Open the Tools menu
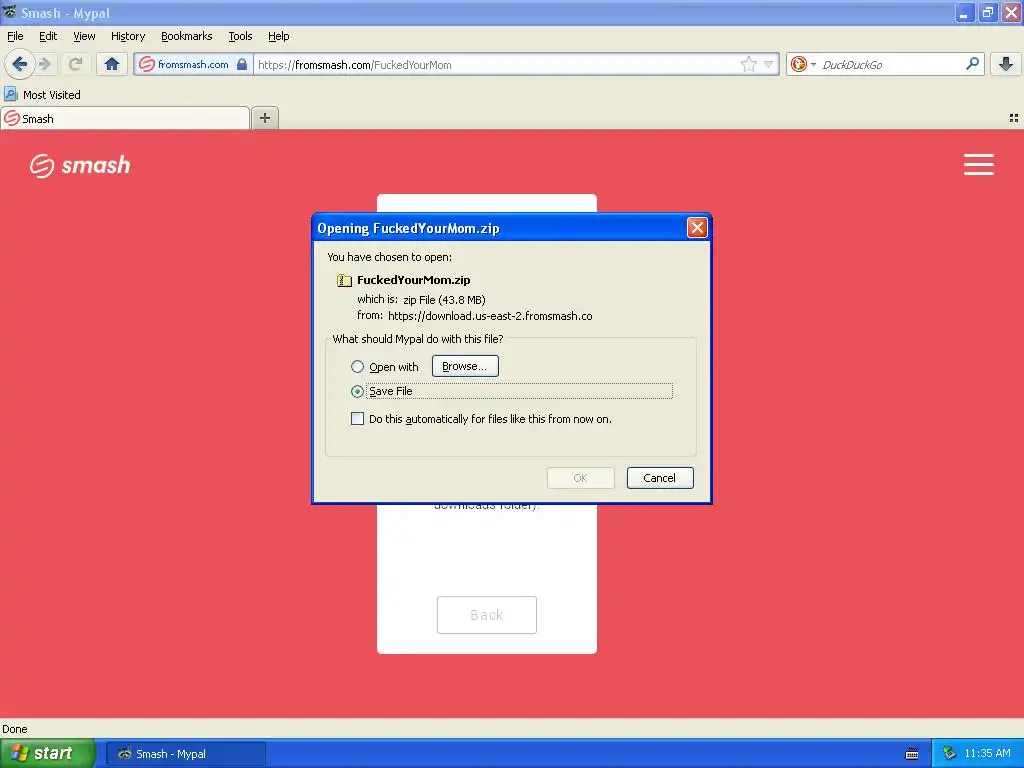The height and width of the screenshot is (768, 1024). click(x=240, y=36)
